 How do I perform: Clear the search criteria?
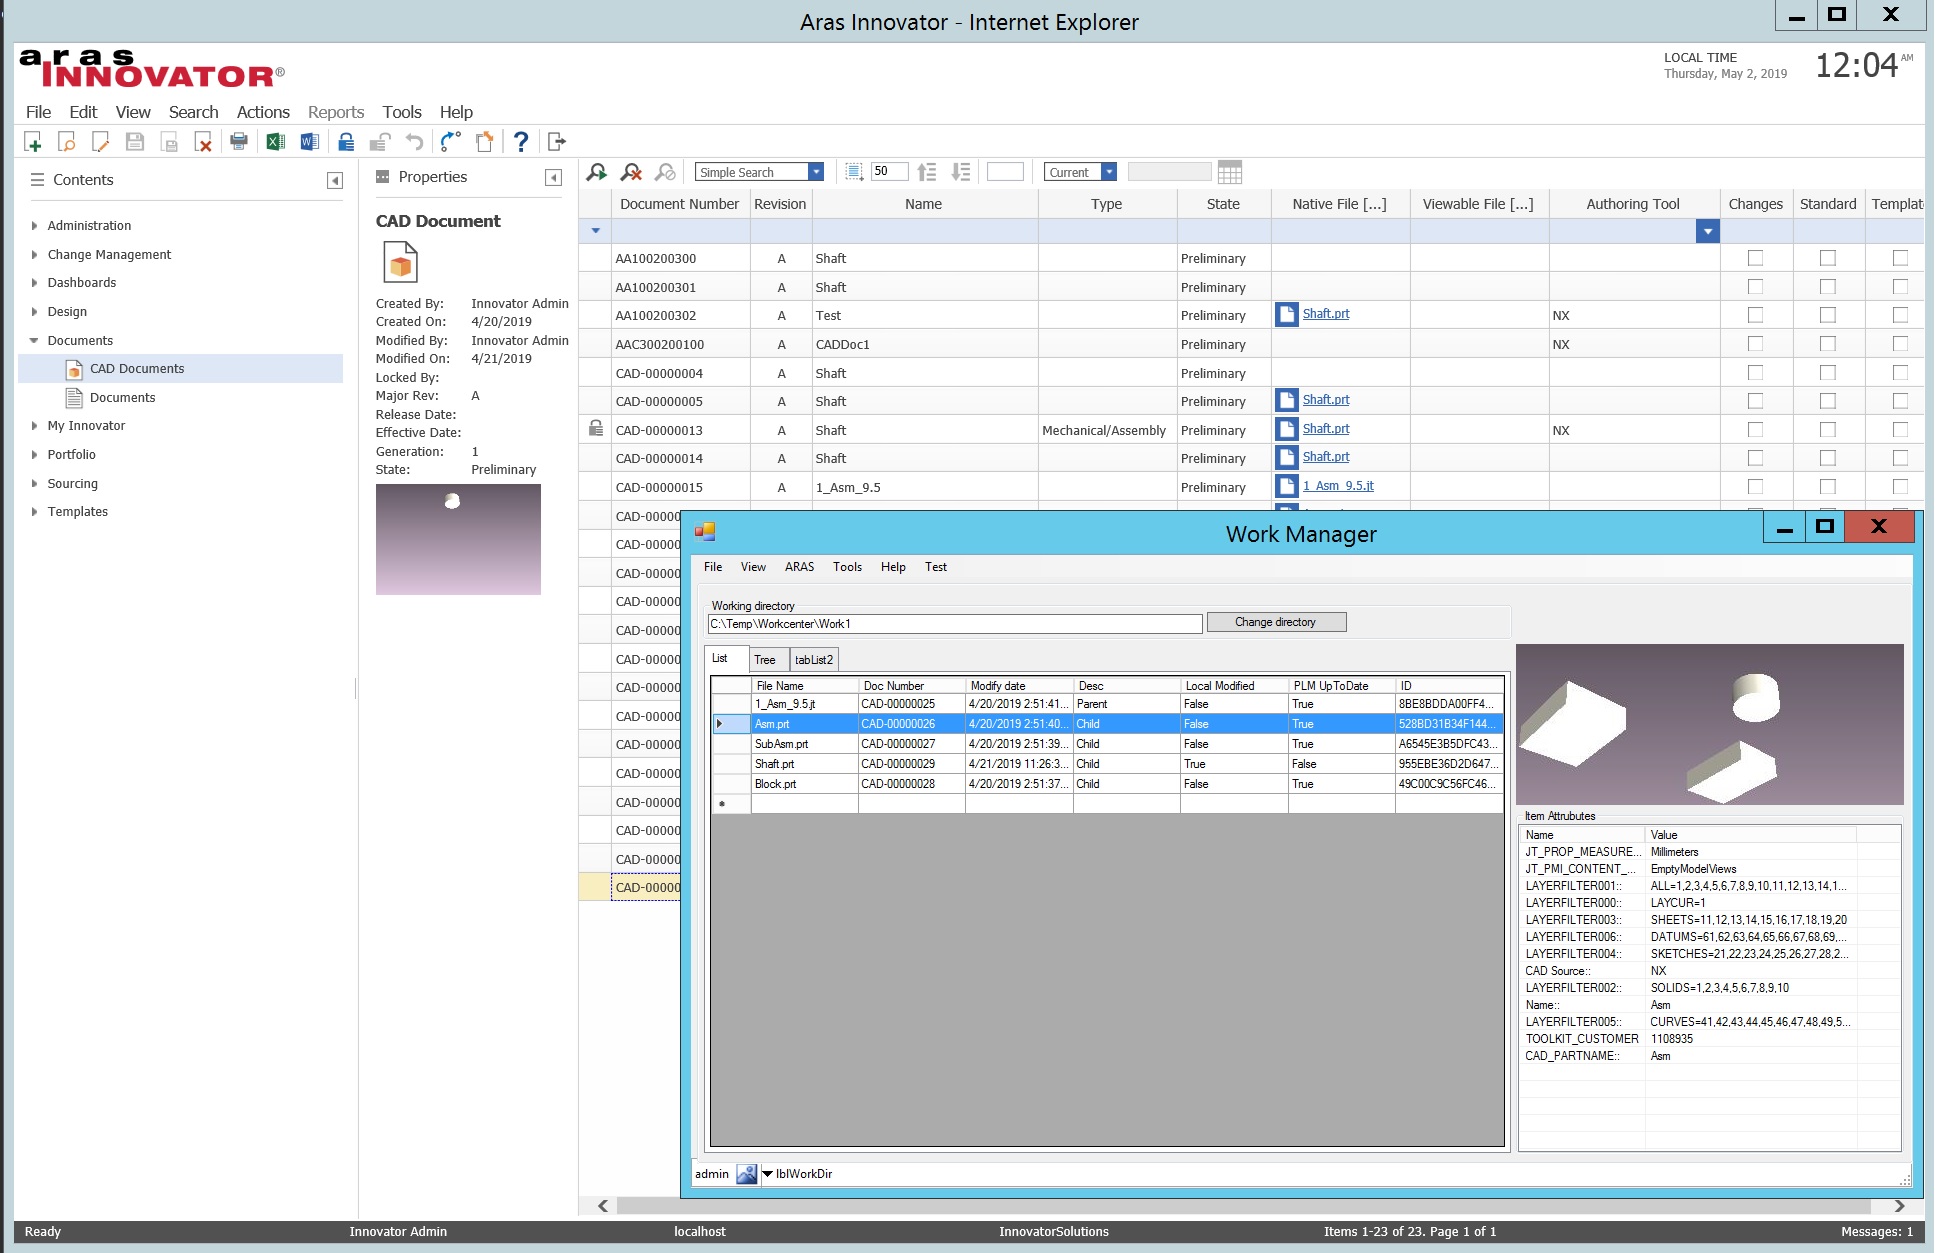631,172
